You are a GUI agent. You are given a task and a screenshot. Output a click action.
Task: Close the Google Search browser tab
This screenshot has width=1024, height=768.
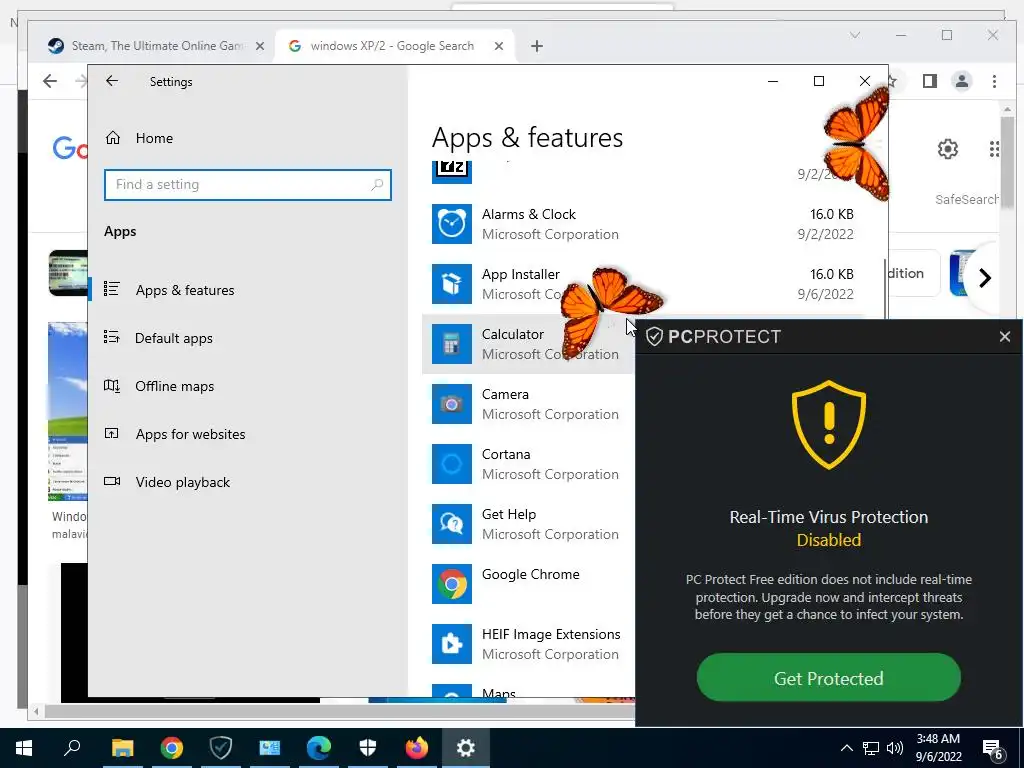(x=499, y=46)
